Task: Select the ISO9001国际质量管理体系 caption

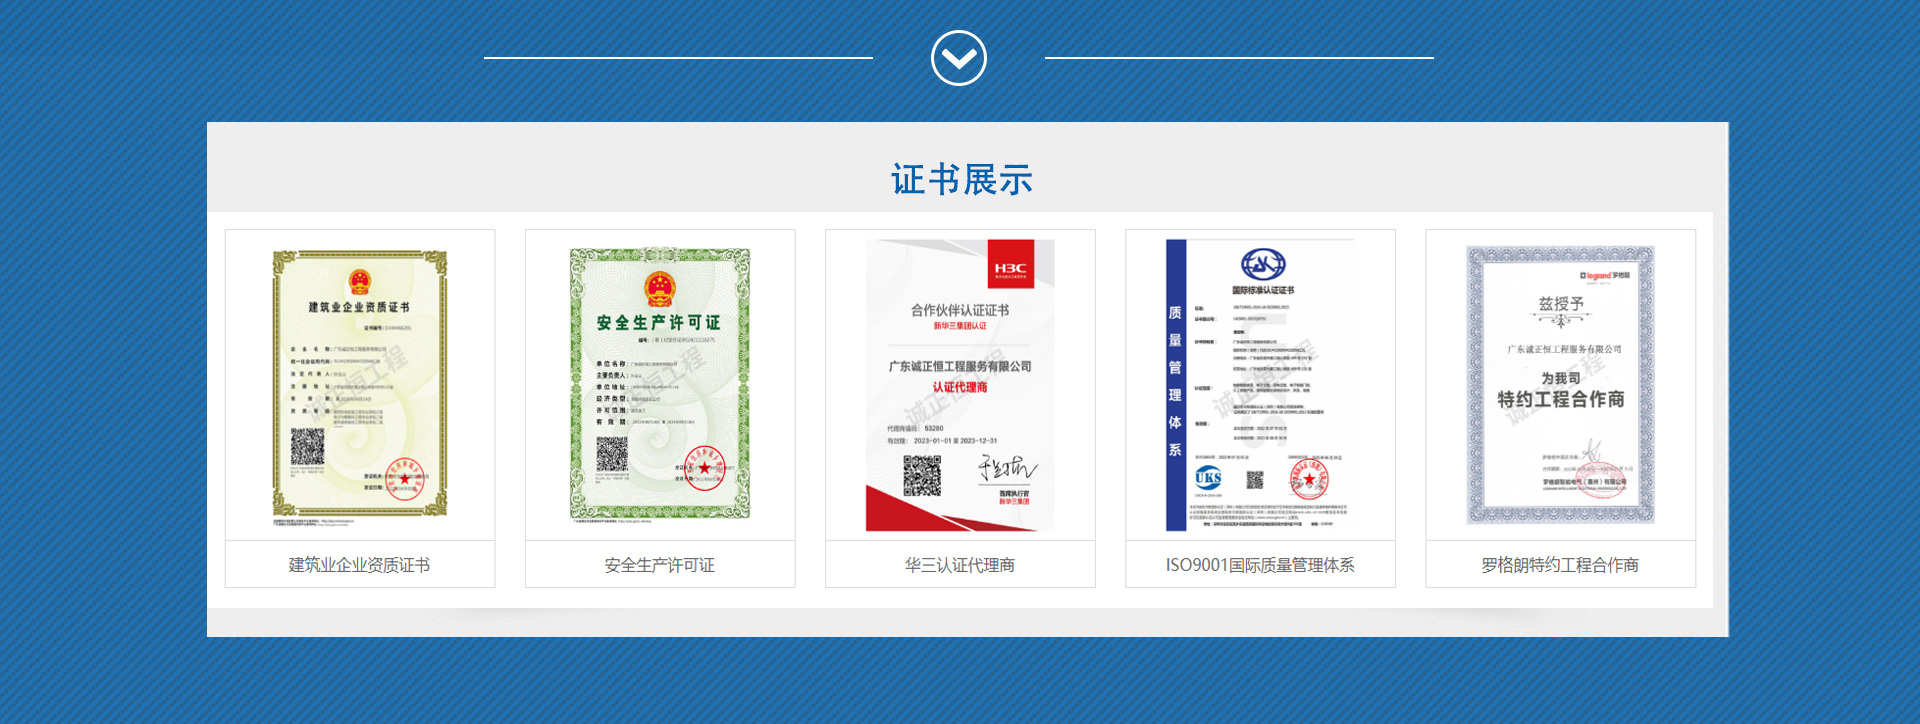Action: click(1260, 565)
